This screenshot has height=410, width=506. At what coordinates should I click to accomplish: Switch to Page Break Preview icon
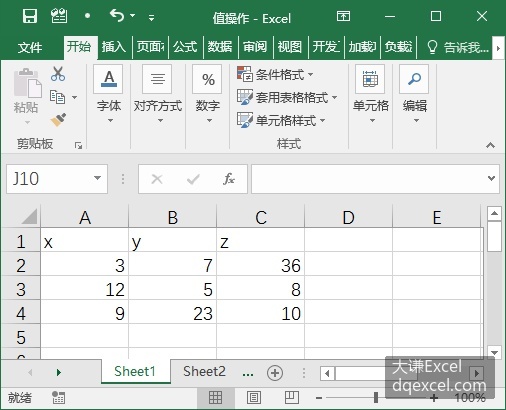click(292, 397)
